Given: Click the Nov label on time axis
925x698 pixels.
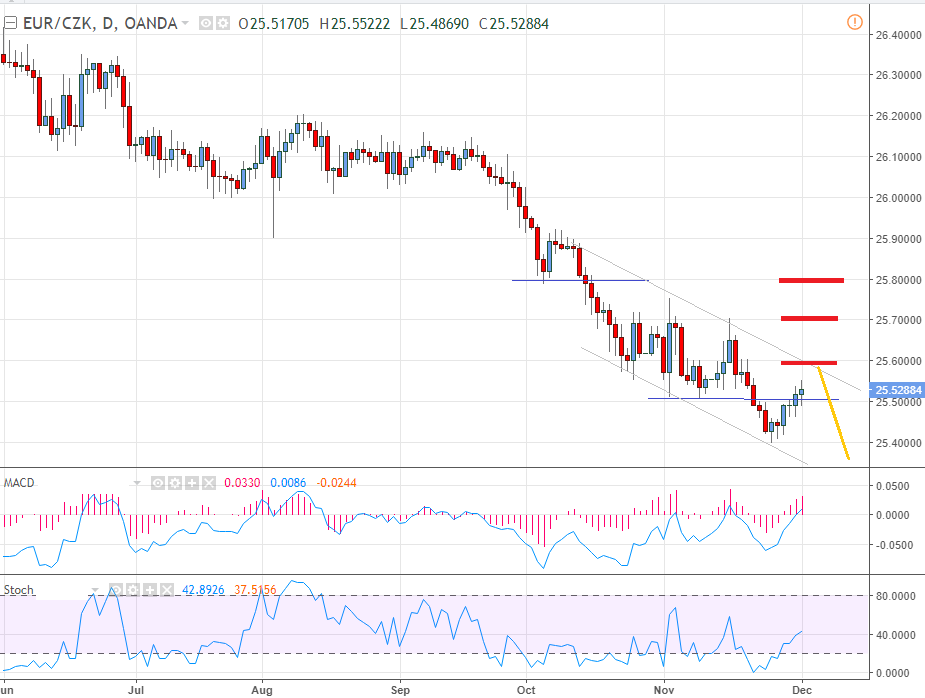Looking at the screenshot, I should point(664,690).
